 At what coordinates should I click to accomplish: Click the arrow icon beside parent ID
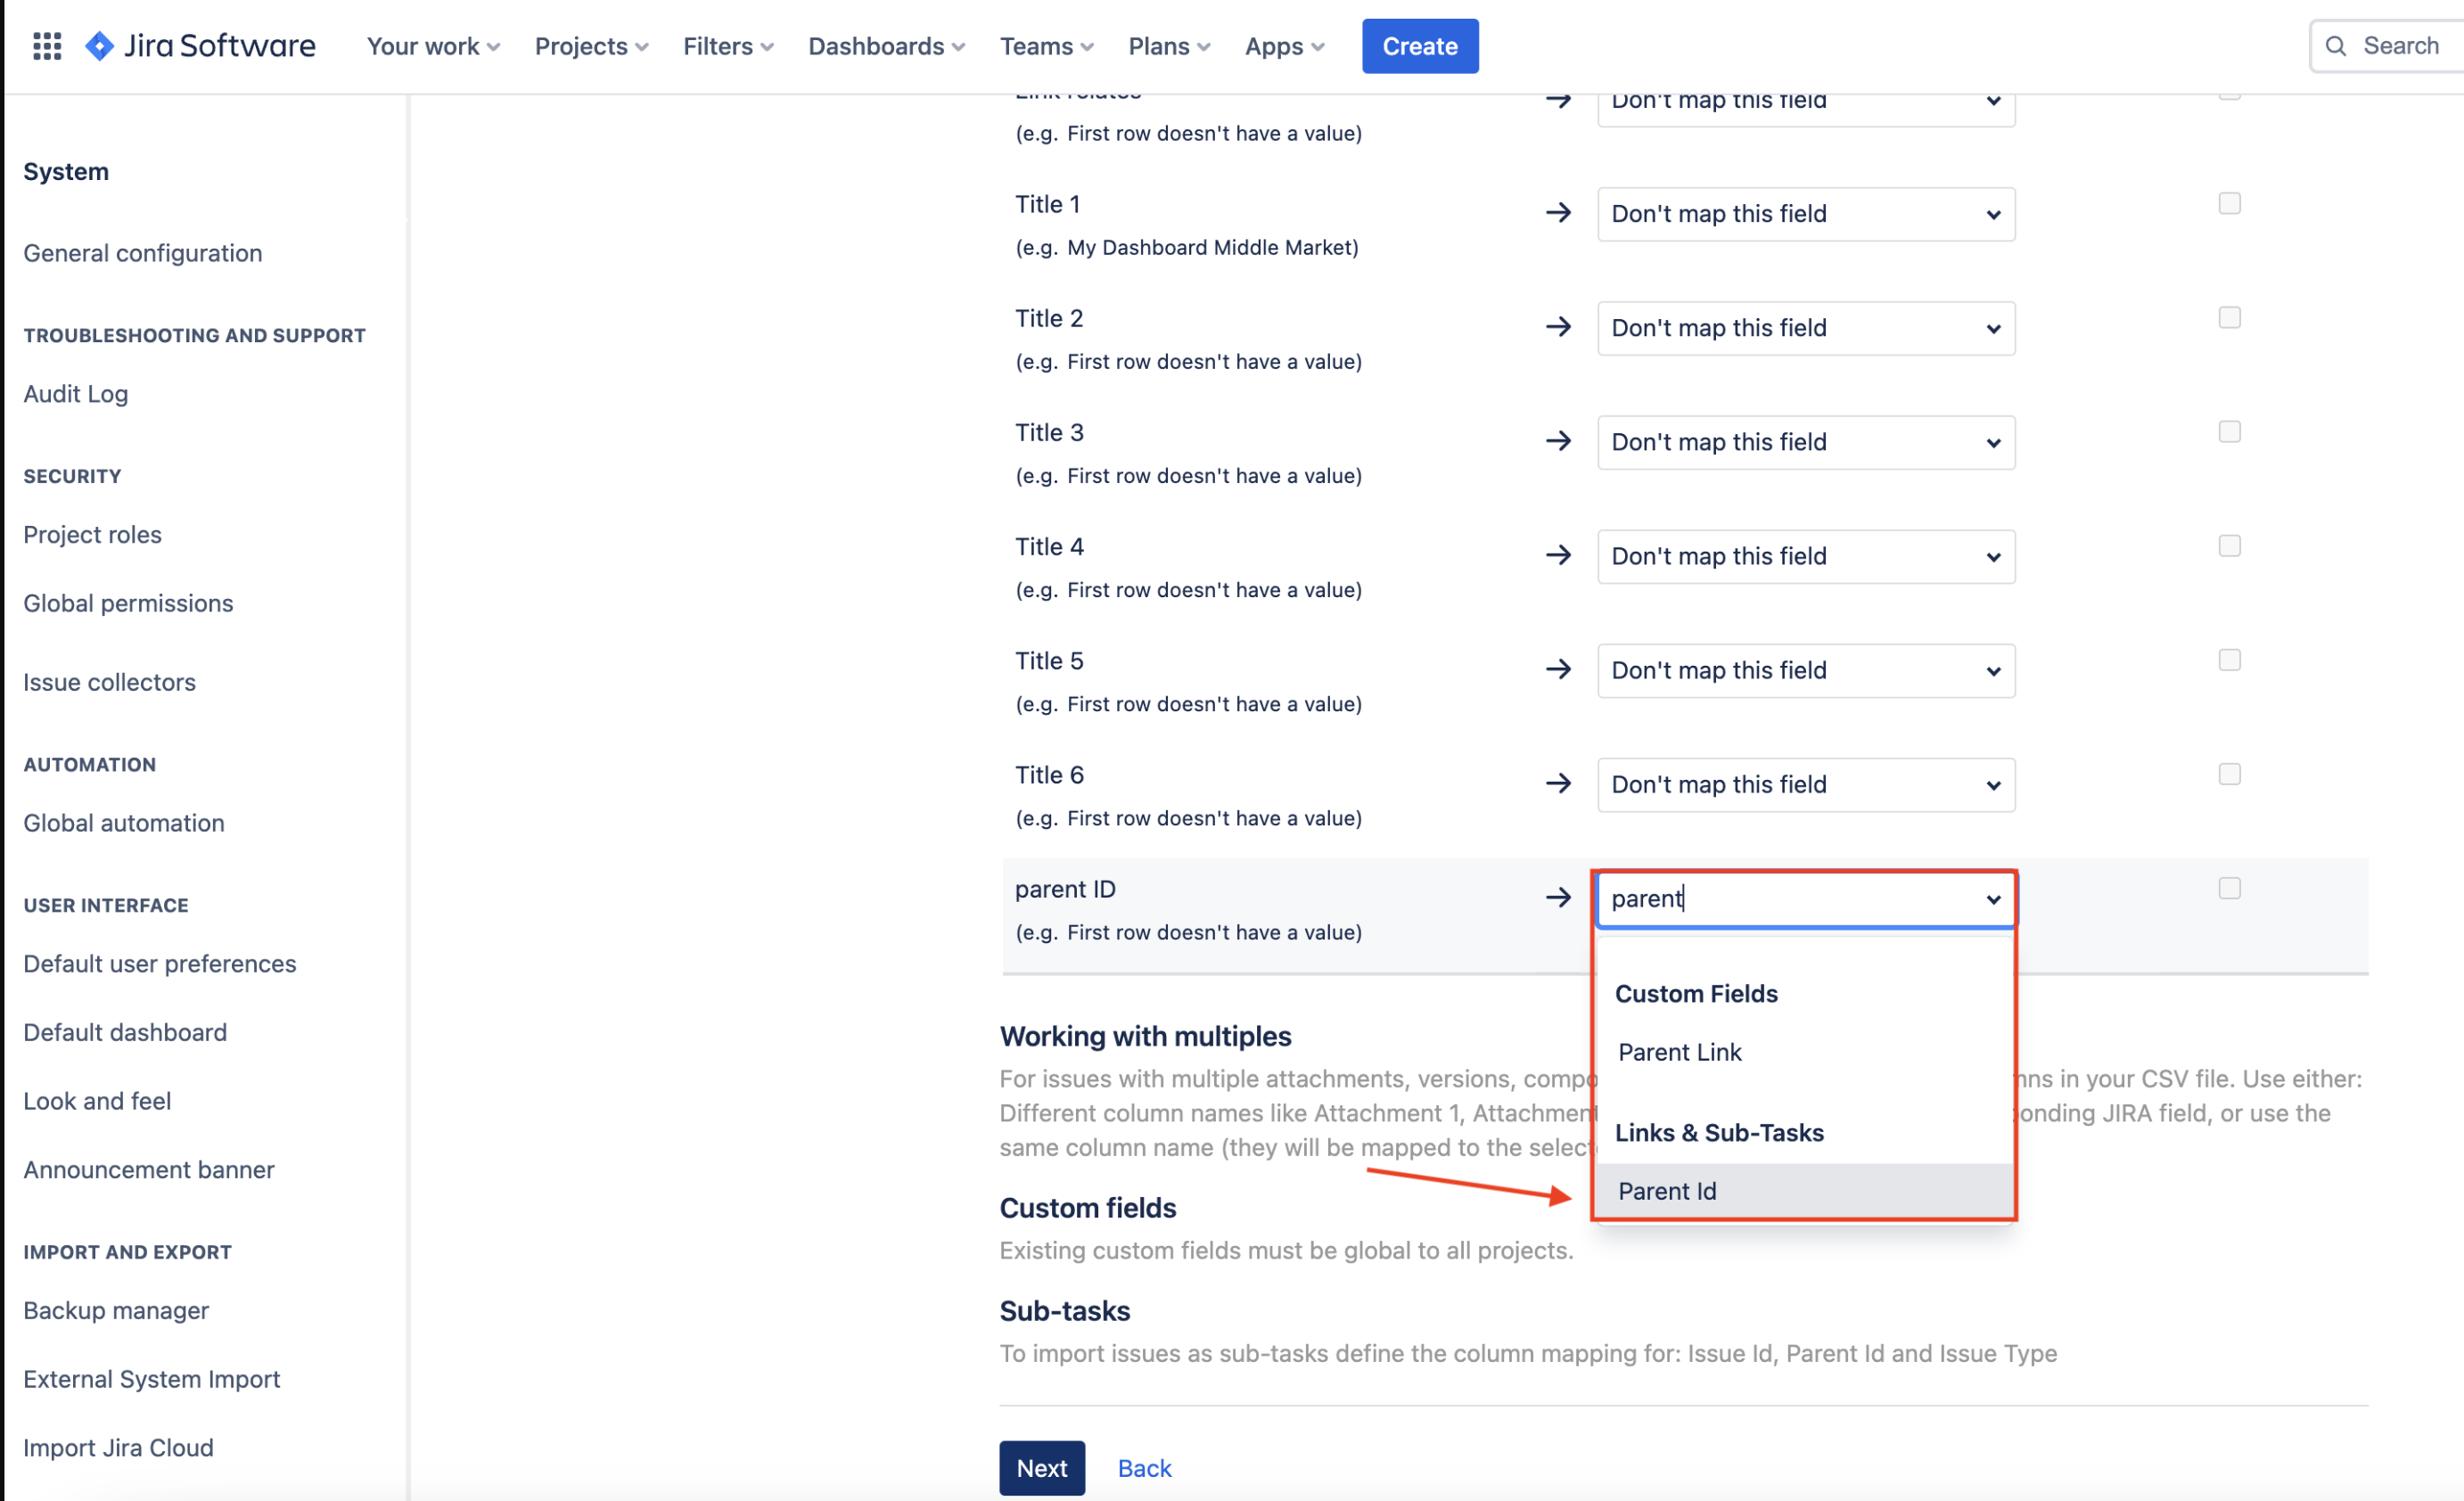click(1558, 898)
